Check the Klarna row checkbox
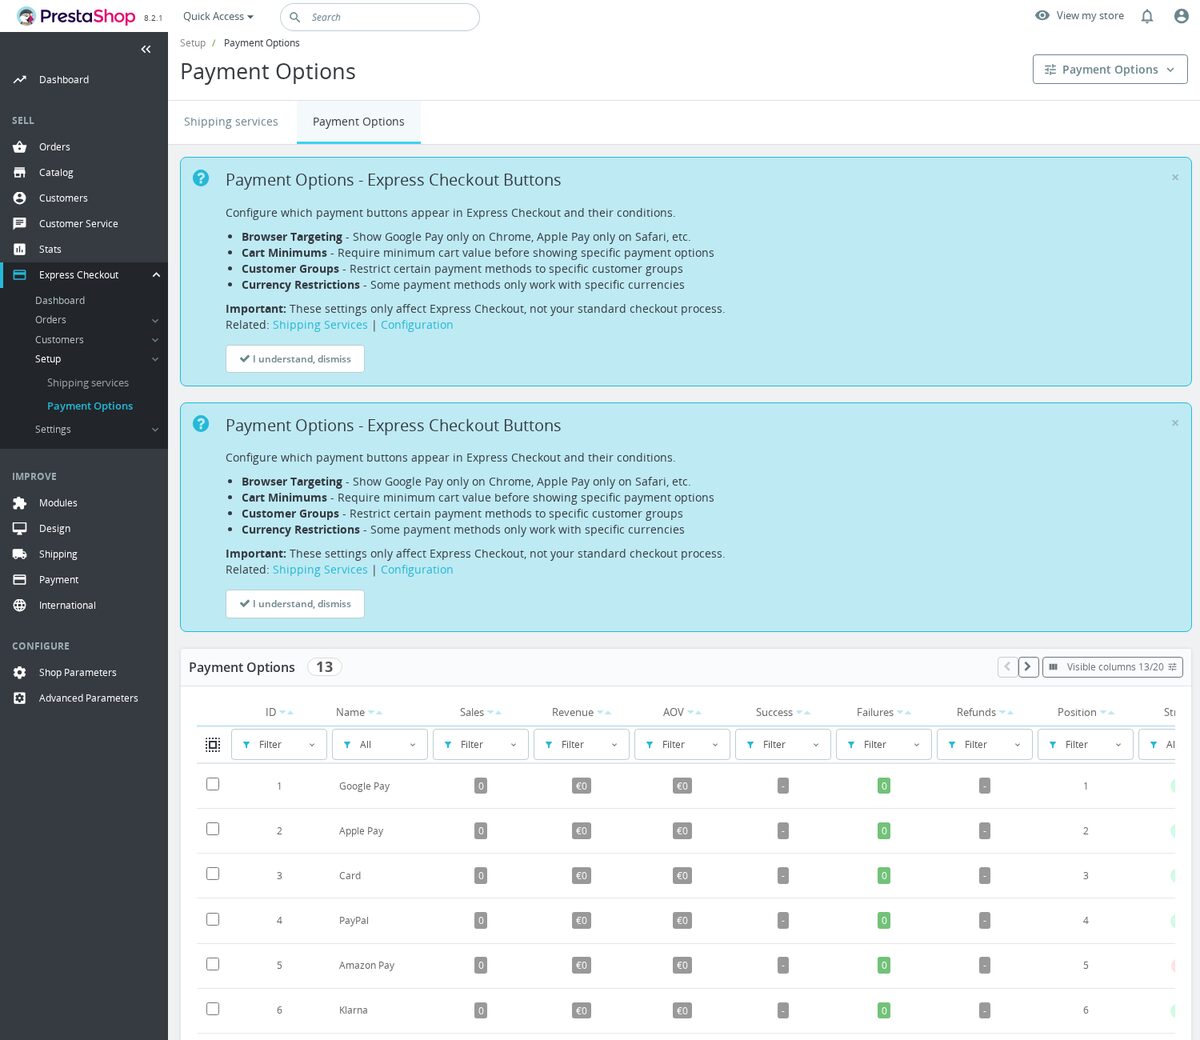This screenshot has width=1200, height=1040. point(212,1009)
